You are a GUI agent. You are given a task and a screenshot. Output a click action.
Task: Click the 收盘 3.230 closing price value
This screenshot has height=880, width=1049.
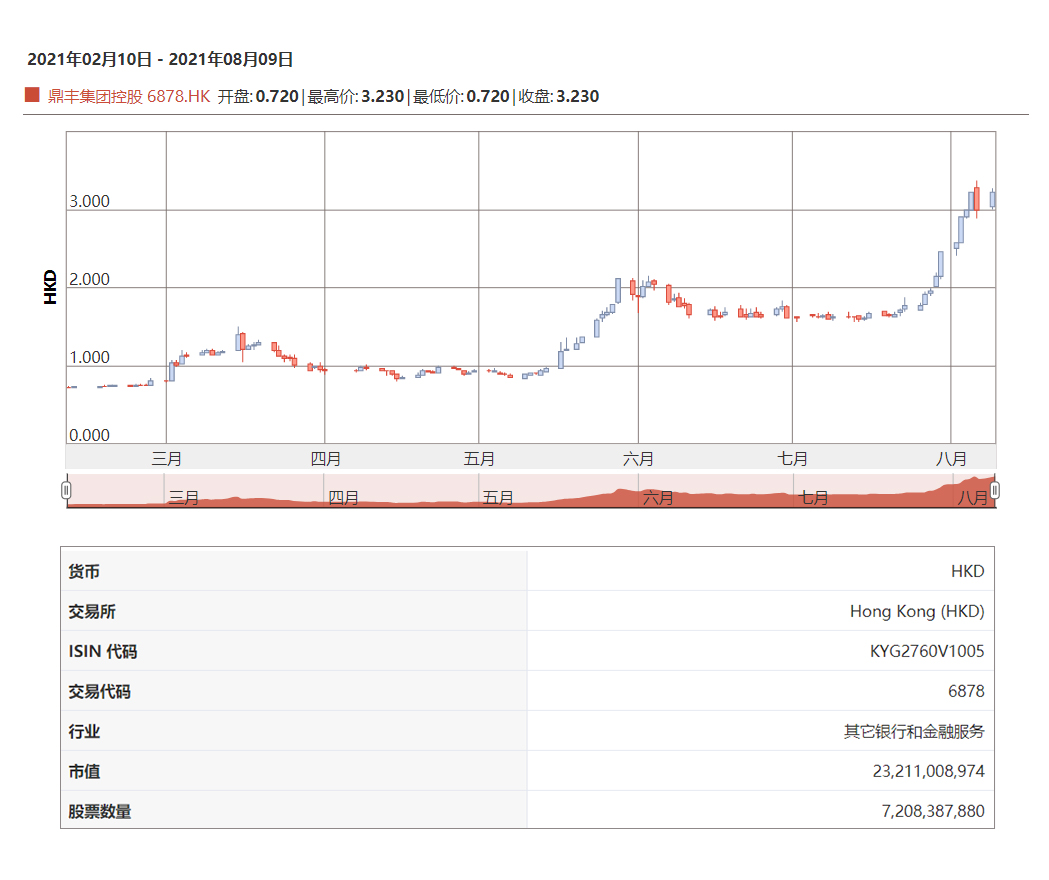577,96
